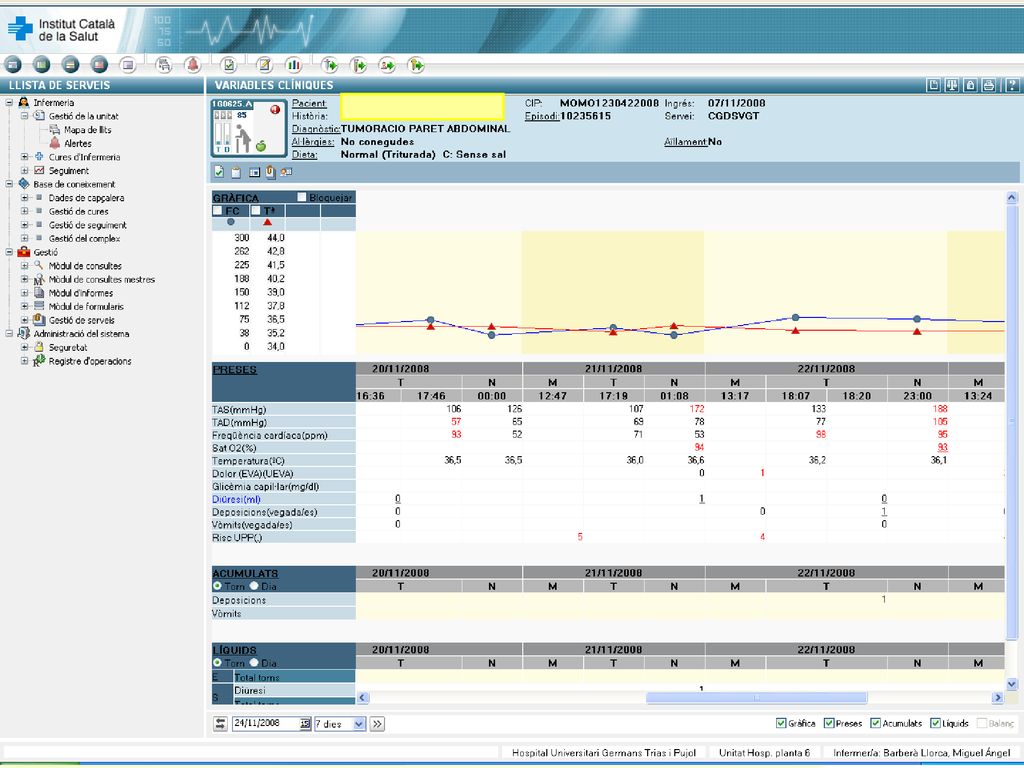Click the notepad with pencil toolbar icon
Viewport: 1024px width, 768px height.
pos(264,65)
